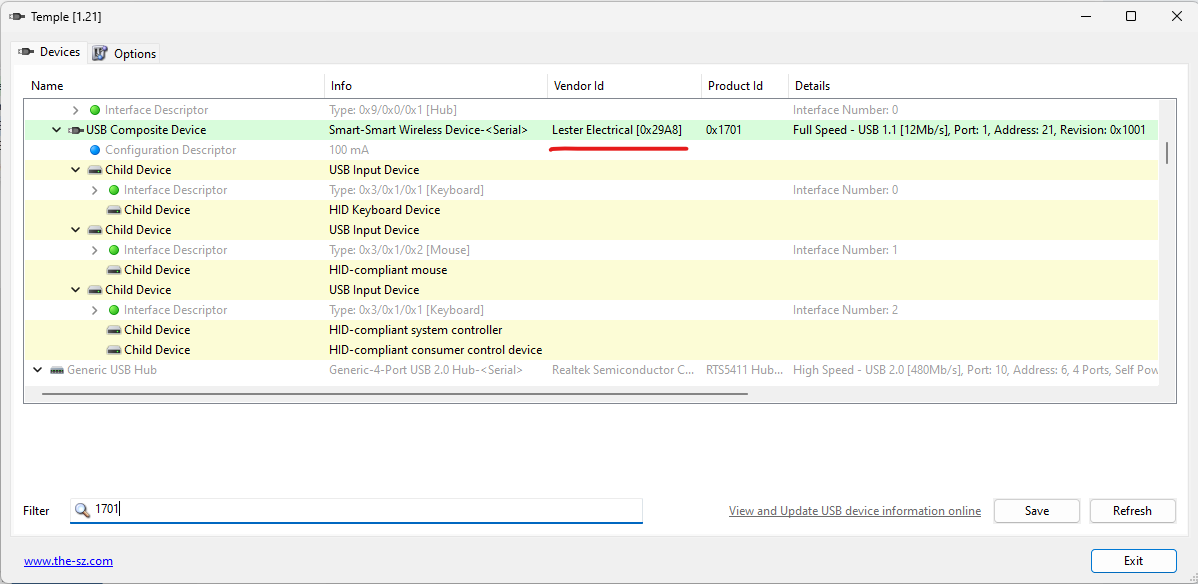
Task: Click green dot of Interface Number 2 descriptor
Action: click(x=114, y=310)
